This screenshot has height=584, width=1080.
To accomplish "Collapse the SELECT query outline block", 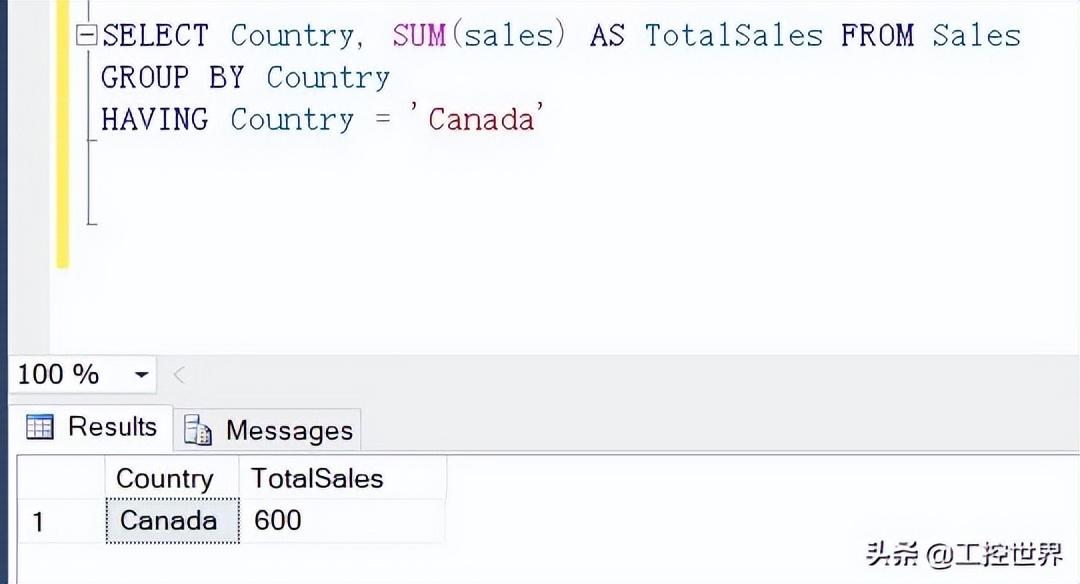I will click(87, 36).
